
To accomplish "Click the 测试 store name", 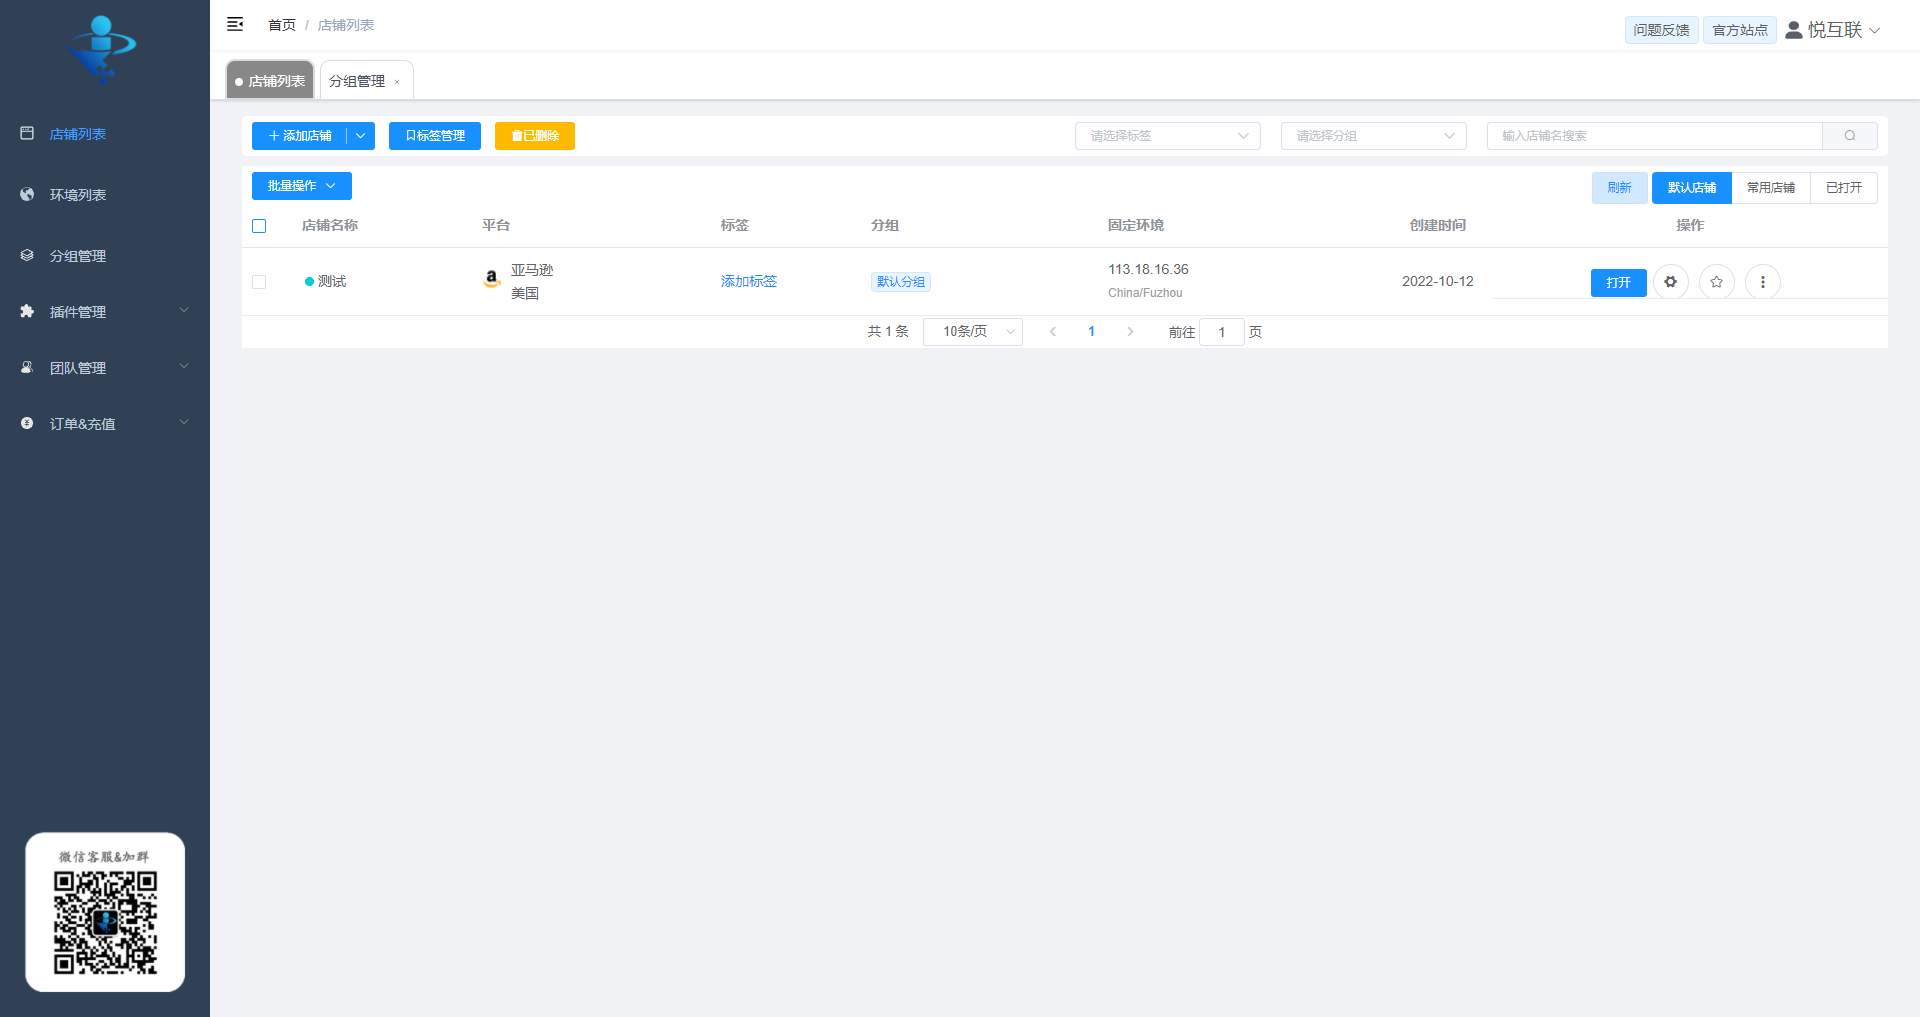I will click(332, 282).
